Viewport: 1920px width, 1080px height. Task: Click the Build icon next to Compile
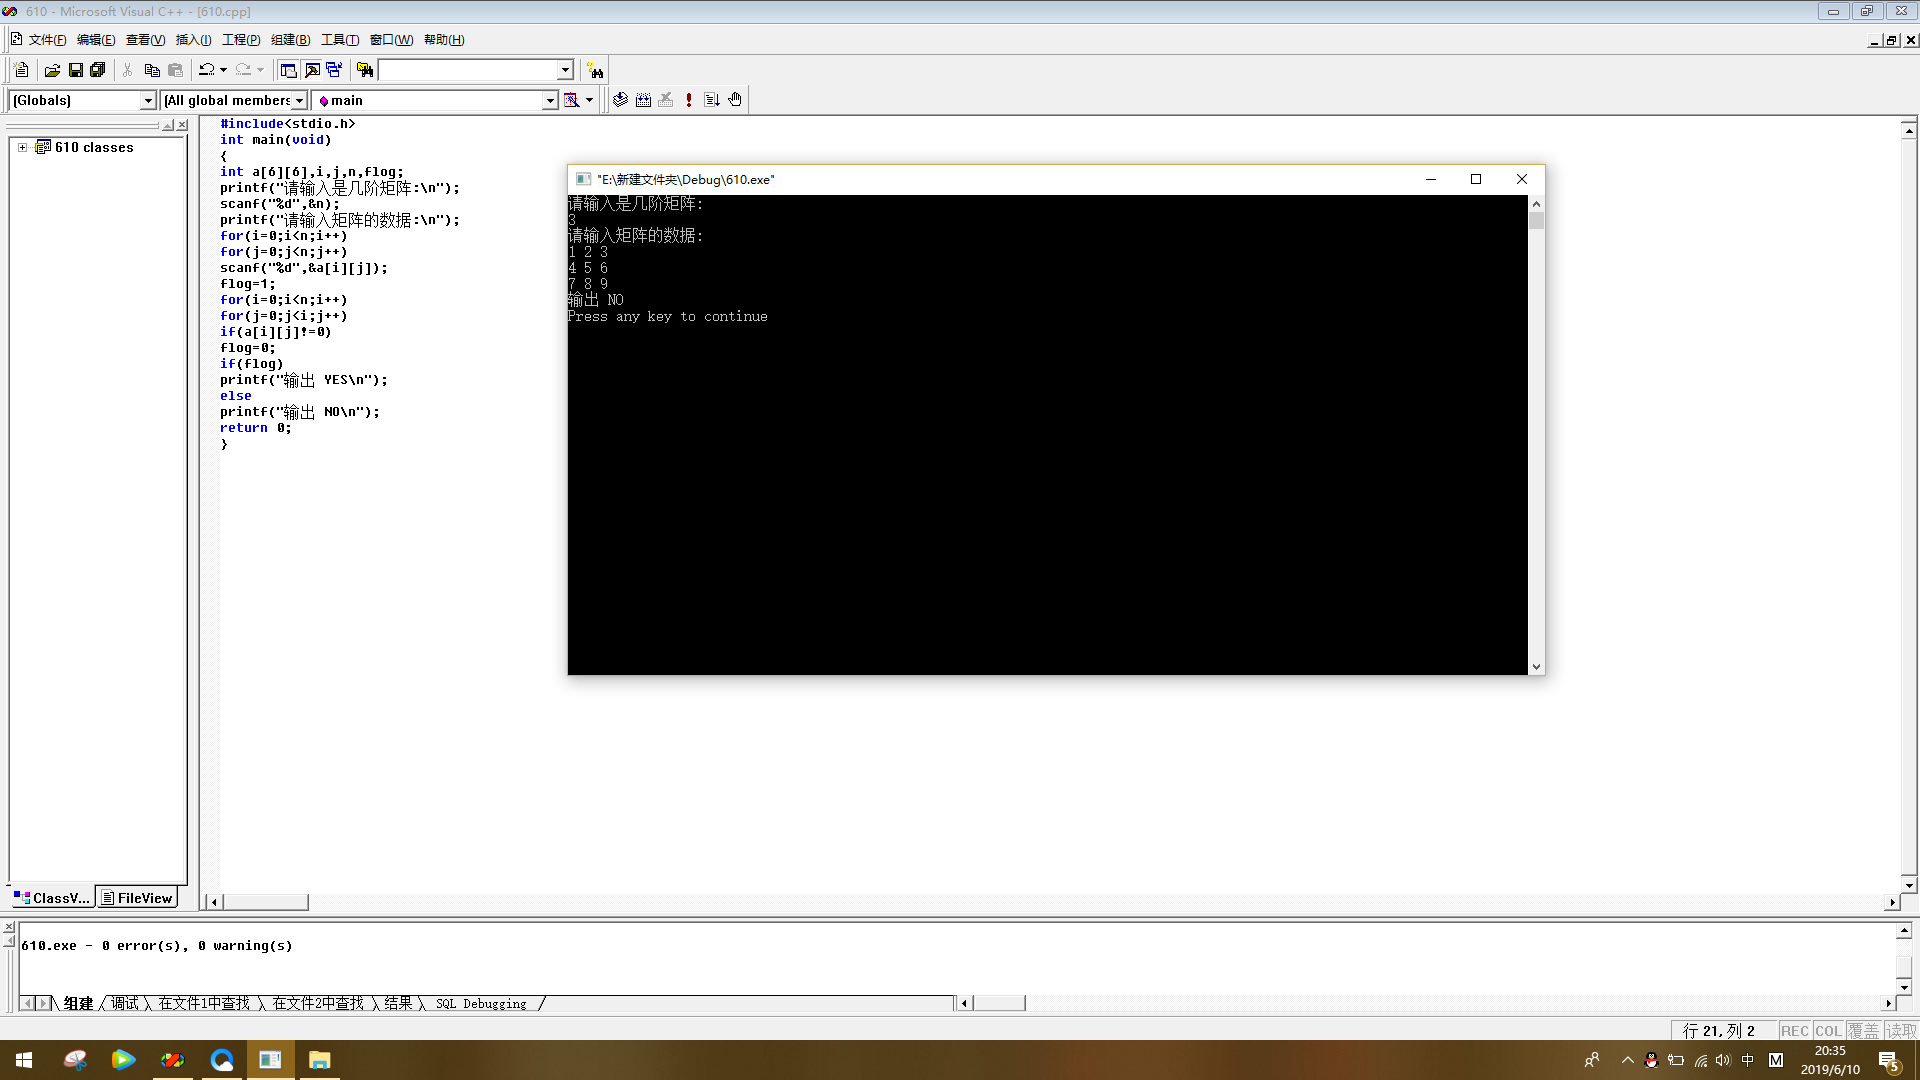[x=643, y=100]
